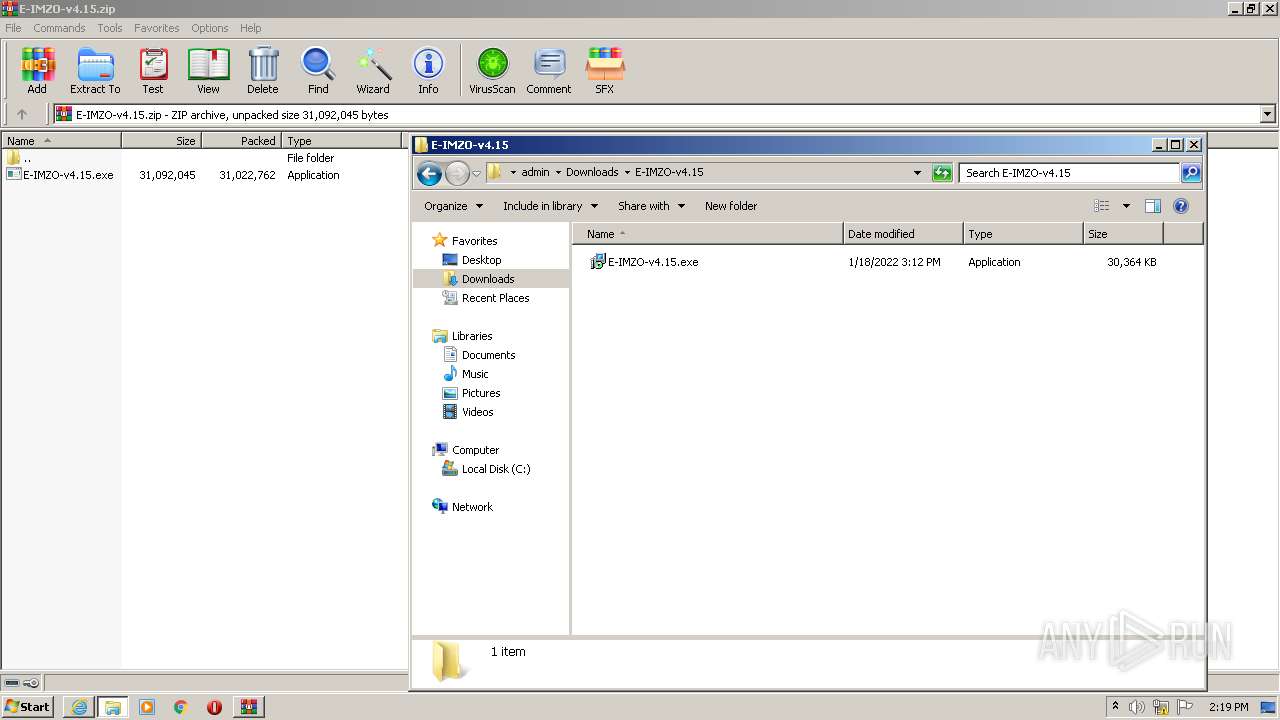
Task: Select E-IMZO-v4.15.exe in Explorer
Action: point(644,262)
